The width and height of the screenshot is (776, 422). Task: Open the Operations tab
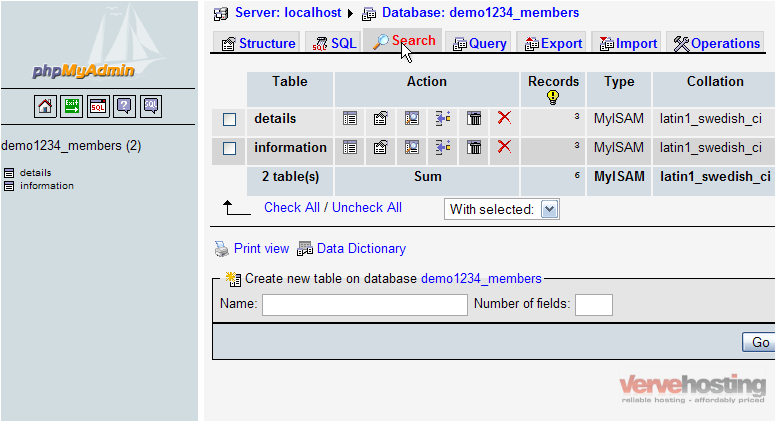tap(716, 43)
